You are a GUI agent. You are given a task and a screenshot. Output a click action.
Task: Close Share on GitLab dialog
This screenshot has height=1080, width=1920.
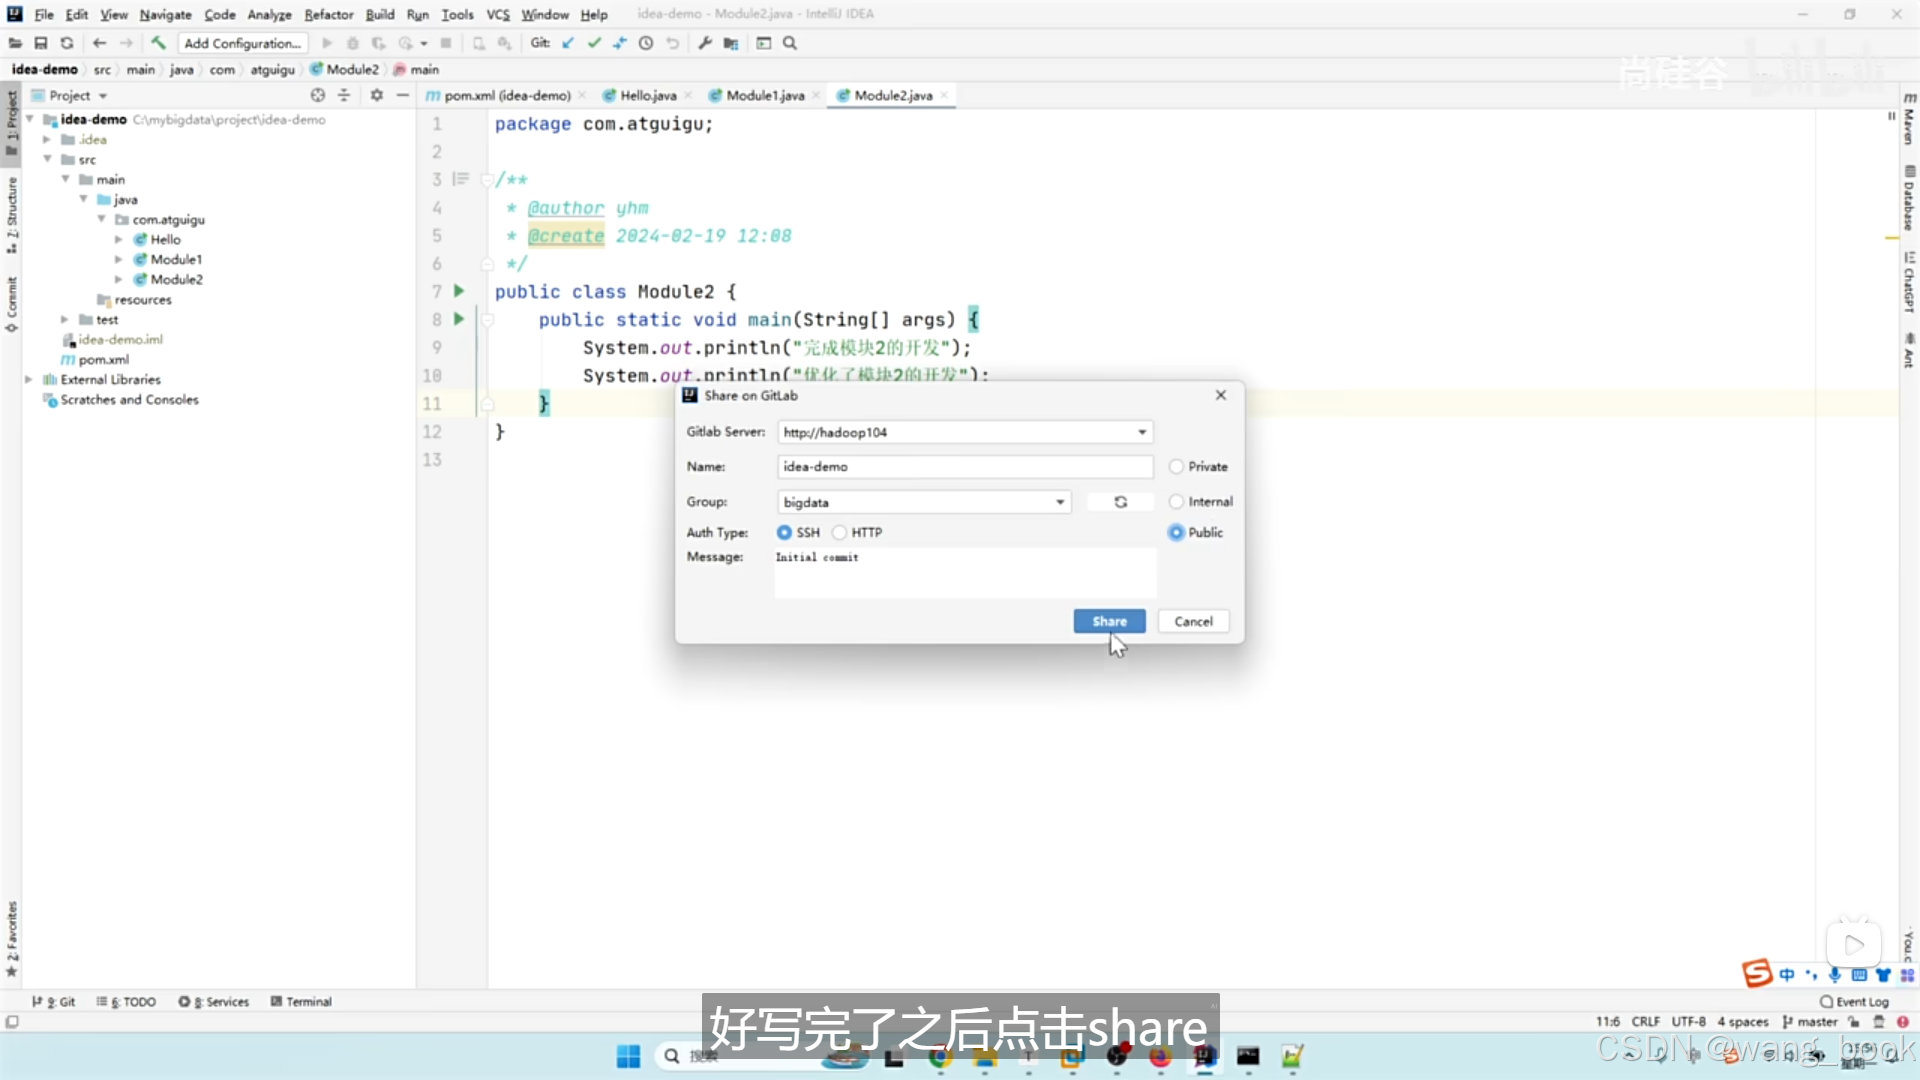[1221, 395]
